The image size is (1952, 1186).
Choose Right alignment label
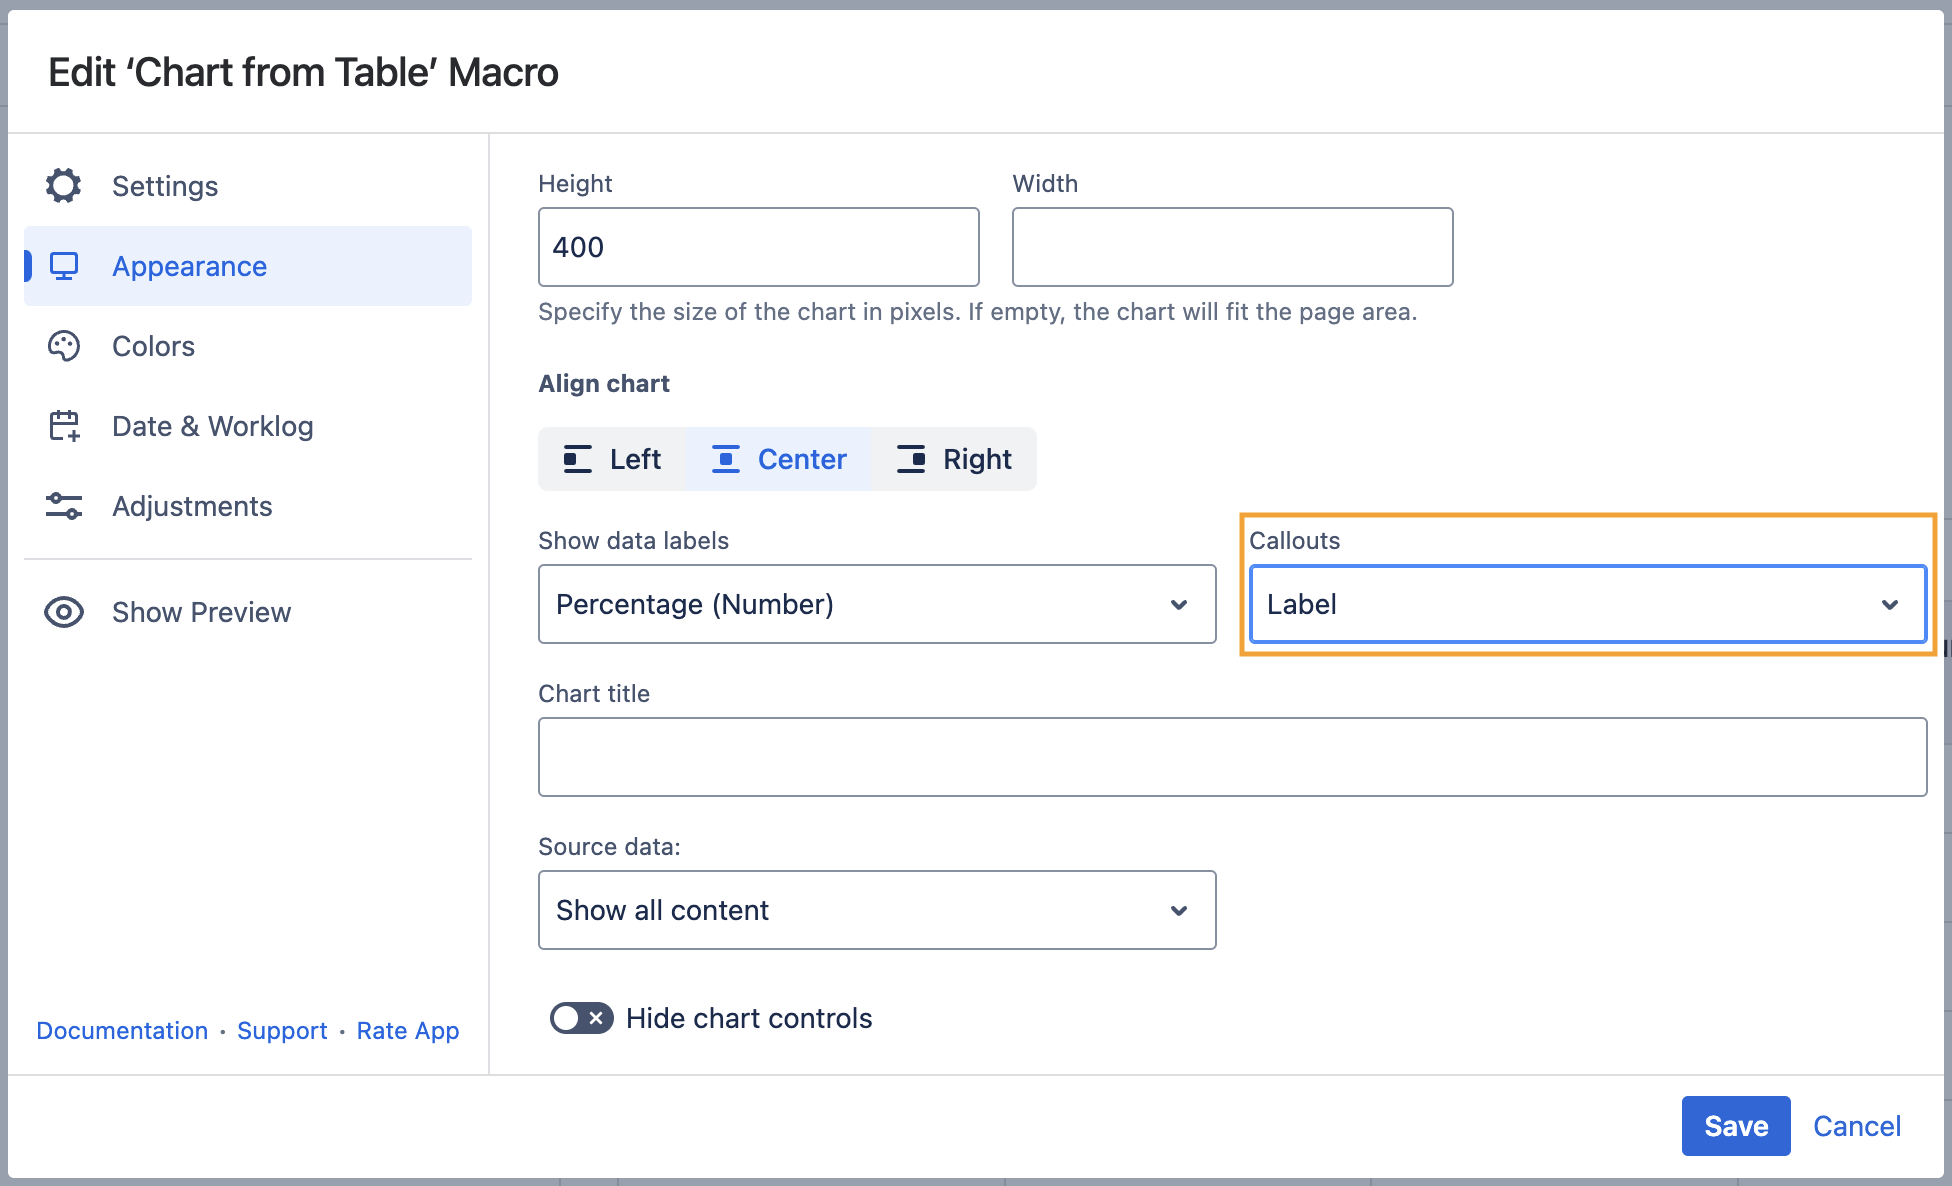(x=977, y=459)
